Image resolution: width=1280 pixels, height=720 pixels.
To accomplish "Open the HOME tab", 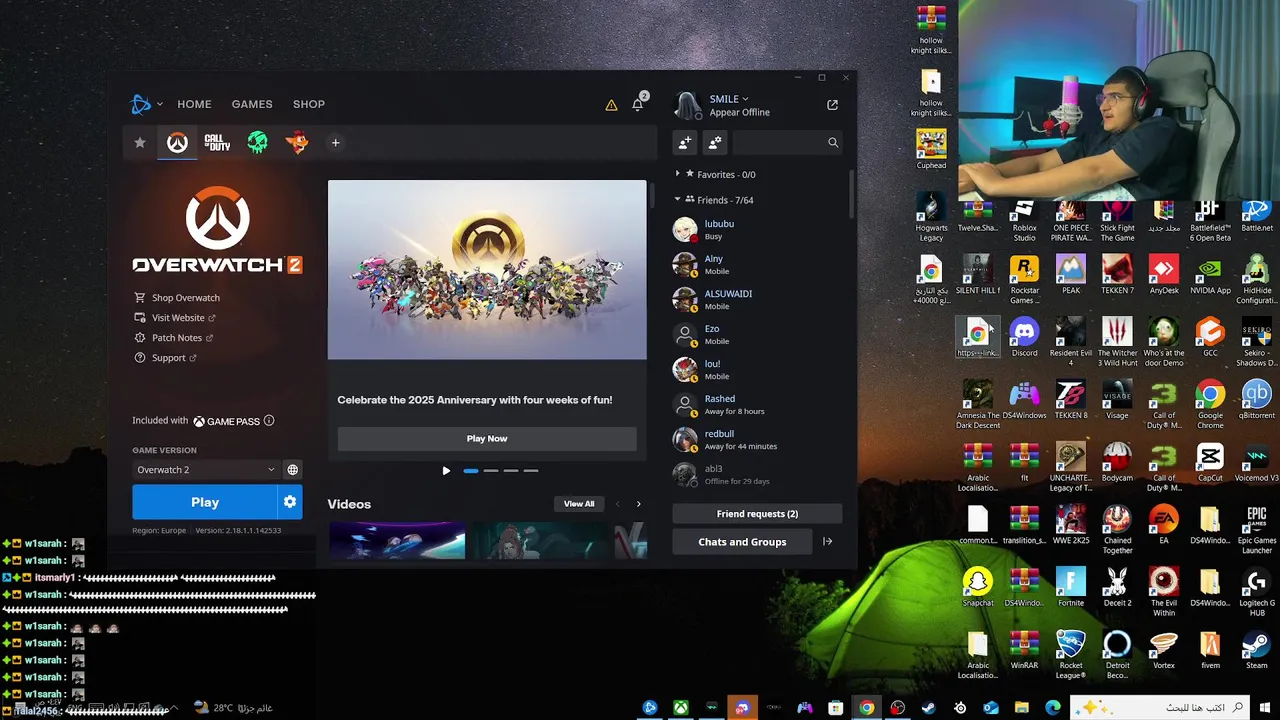I will point(194,104).
